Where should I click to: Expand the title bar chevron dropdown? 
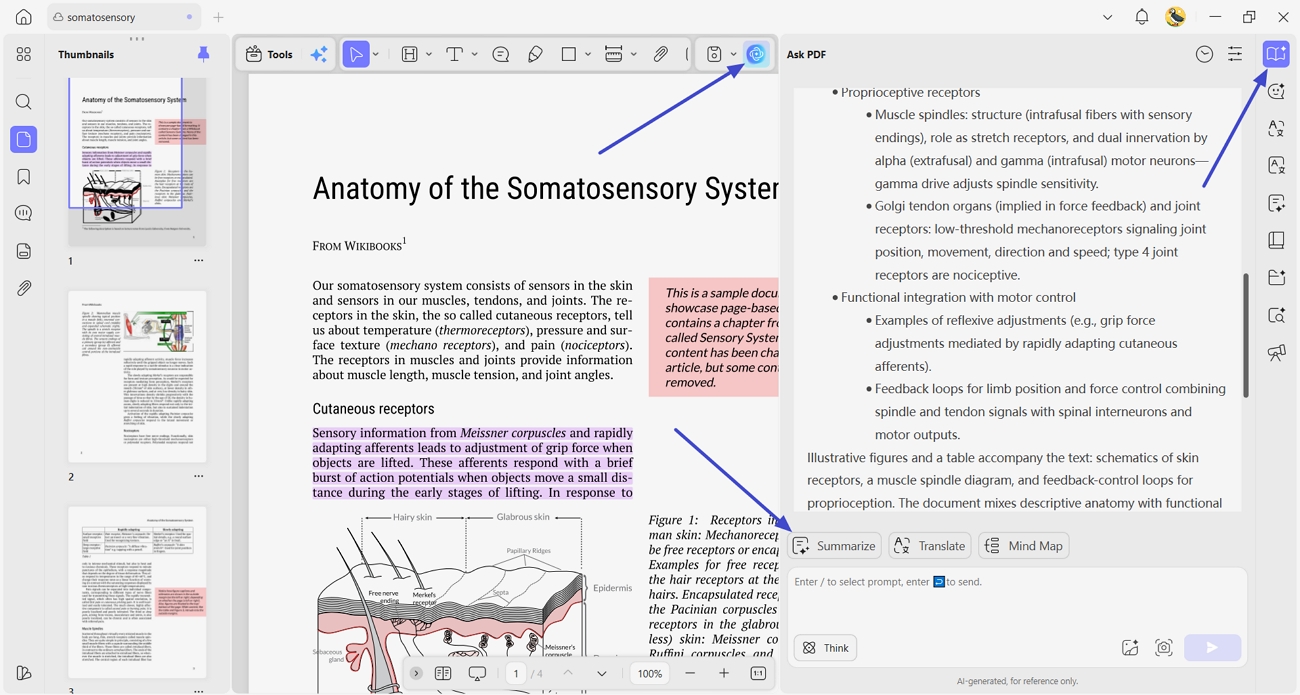(1107, 17)
